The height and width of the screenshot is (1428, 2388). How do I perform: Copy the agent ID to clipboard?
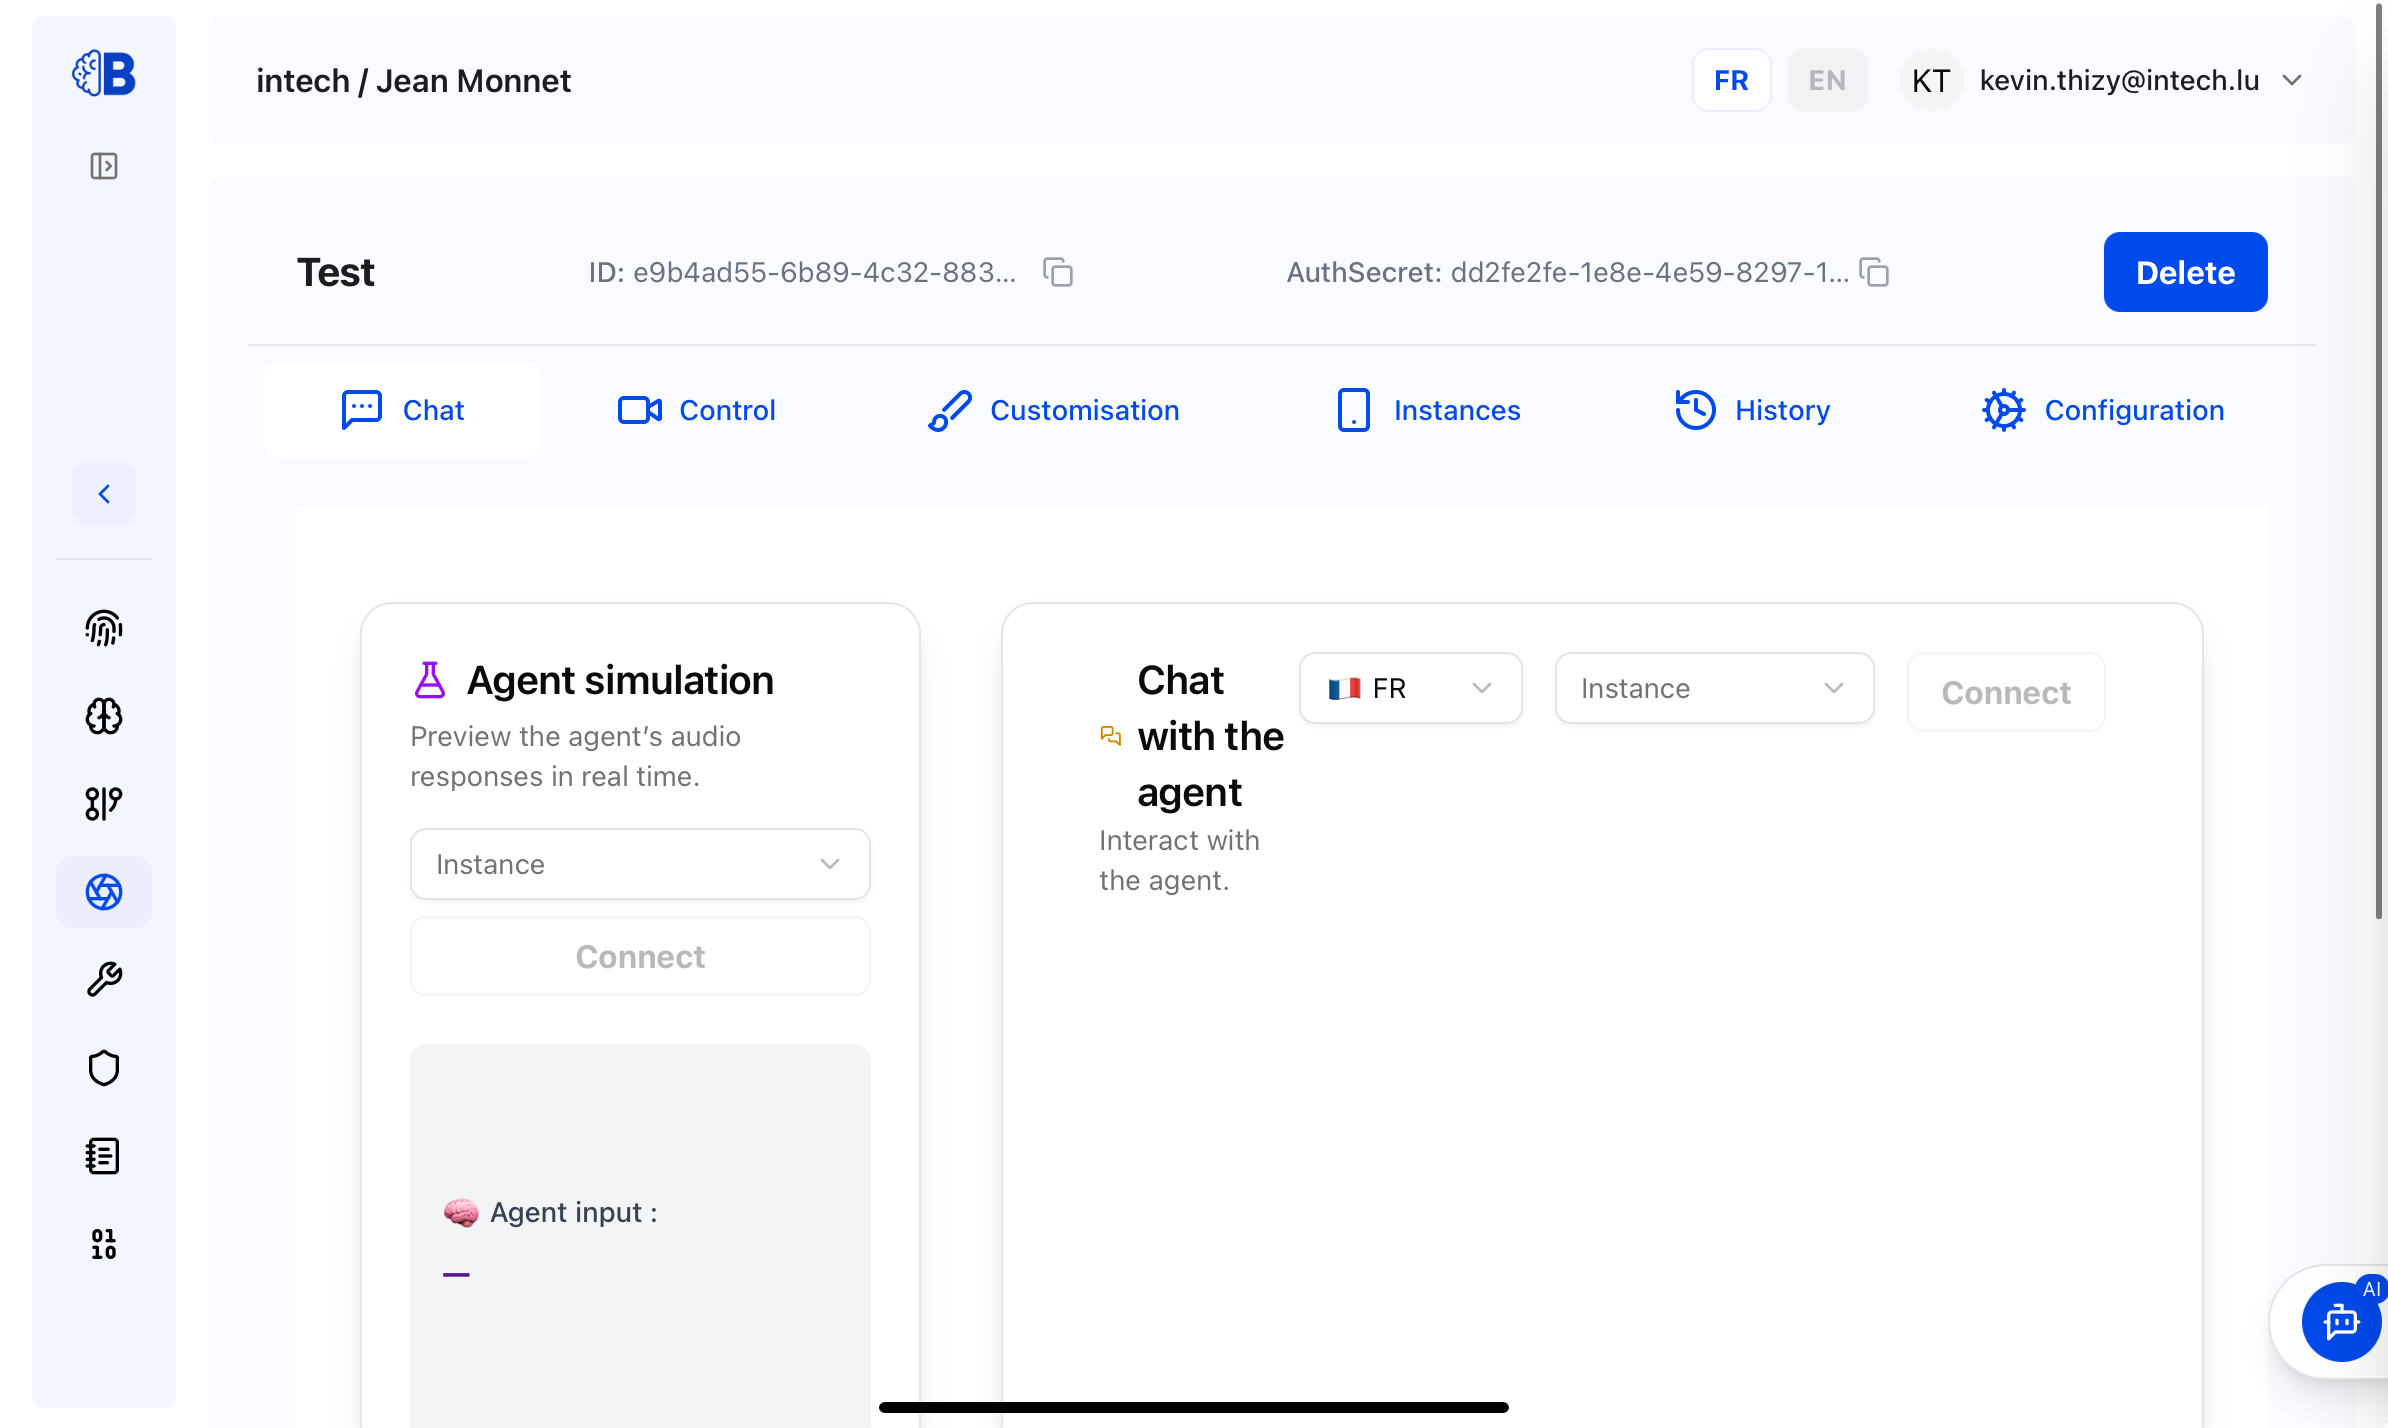click(1058, 272)
